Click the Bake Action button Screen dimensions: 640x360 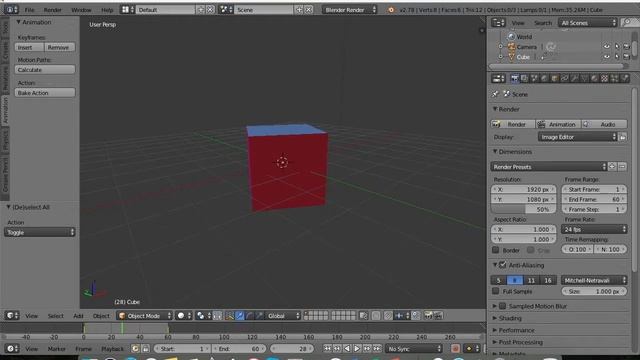(45, 93)
